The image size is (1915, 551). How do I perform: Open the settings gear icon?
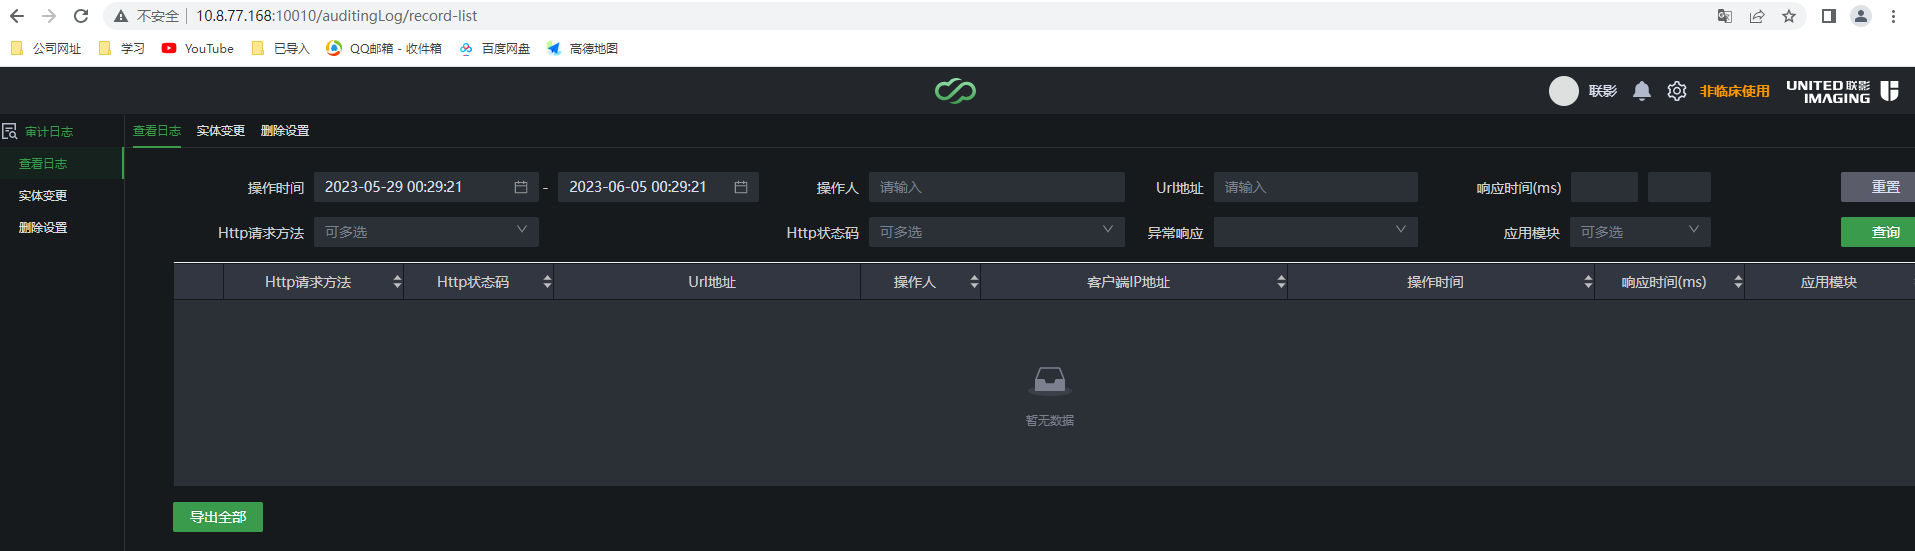tap(1677, 91)
